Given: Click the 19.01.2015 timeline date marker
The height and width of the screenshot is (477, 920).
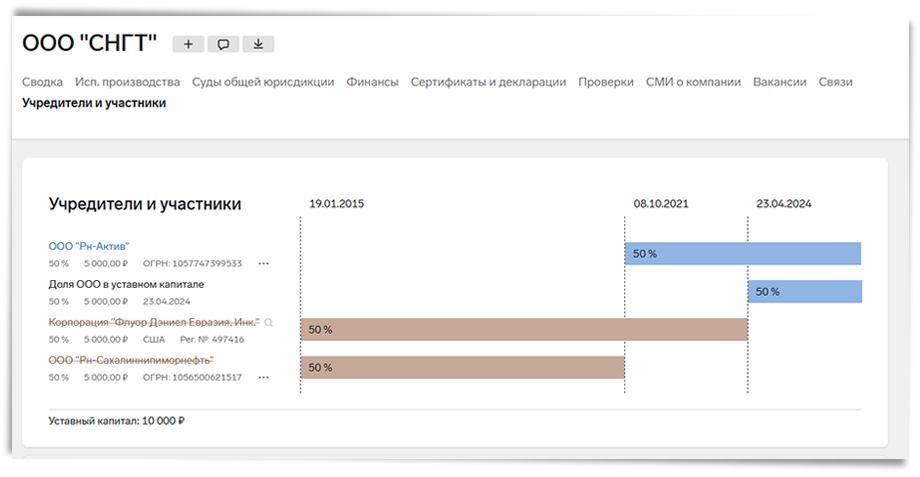Looking at the screenshot, I should (x=337, y=204).
